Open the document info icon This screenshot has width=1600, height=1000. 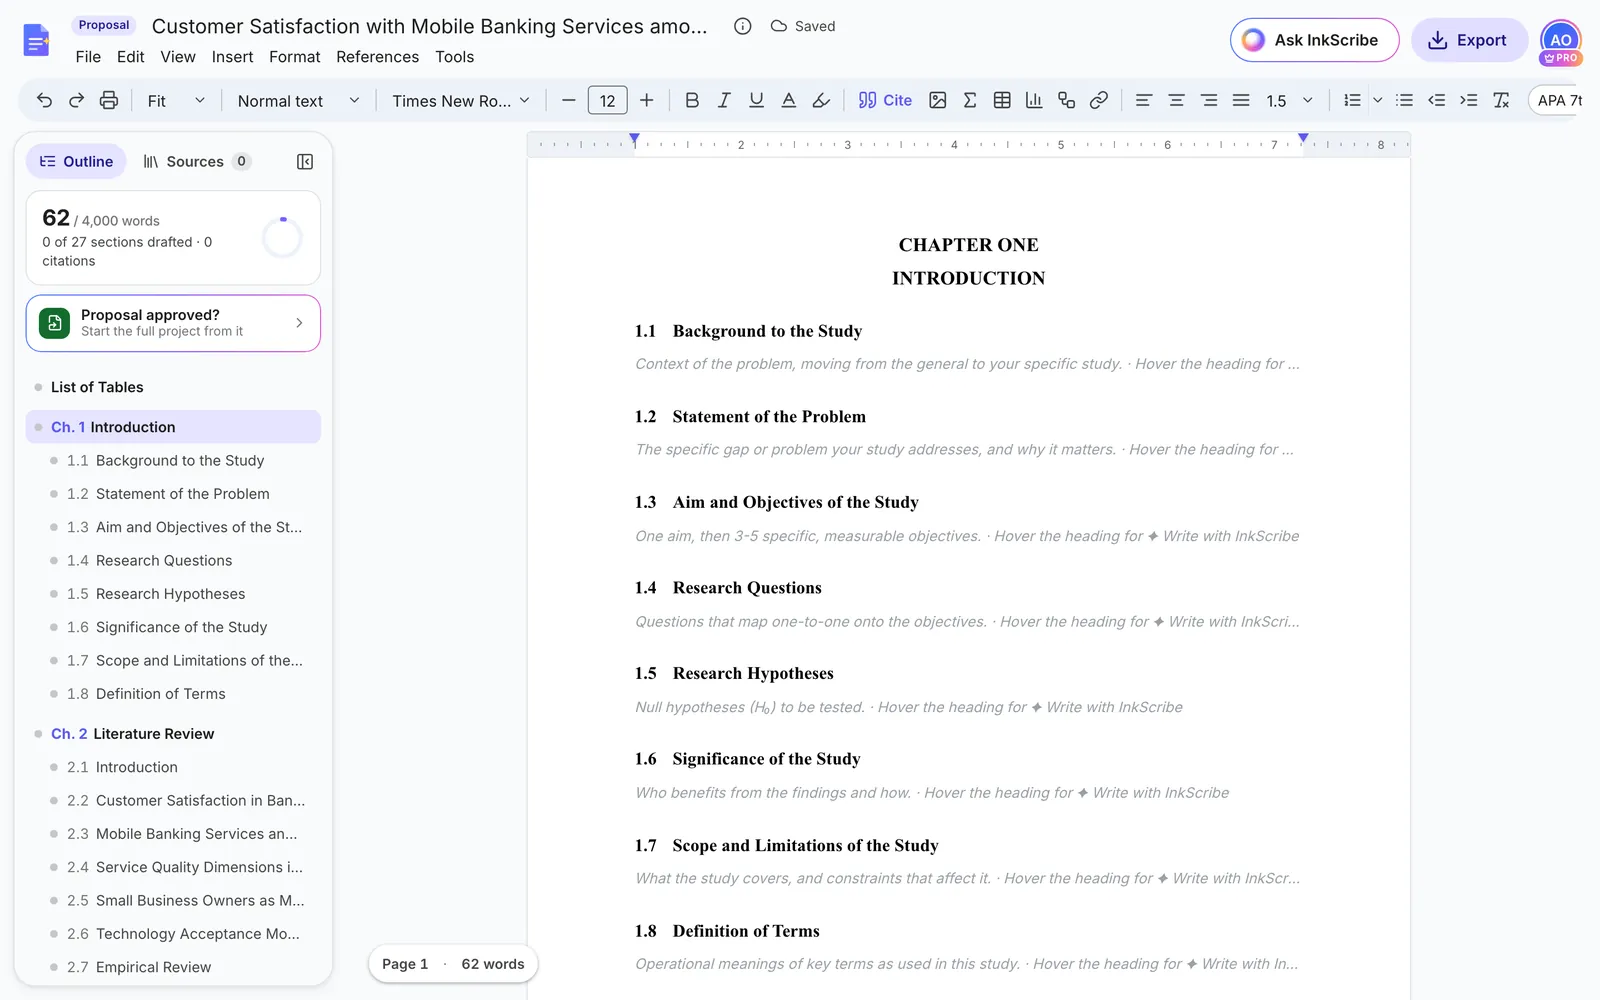click(742, 26)
